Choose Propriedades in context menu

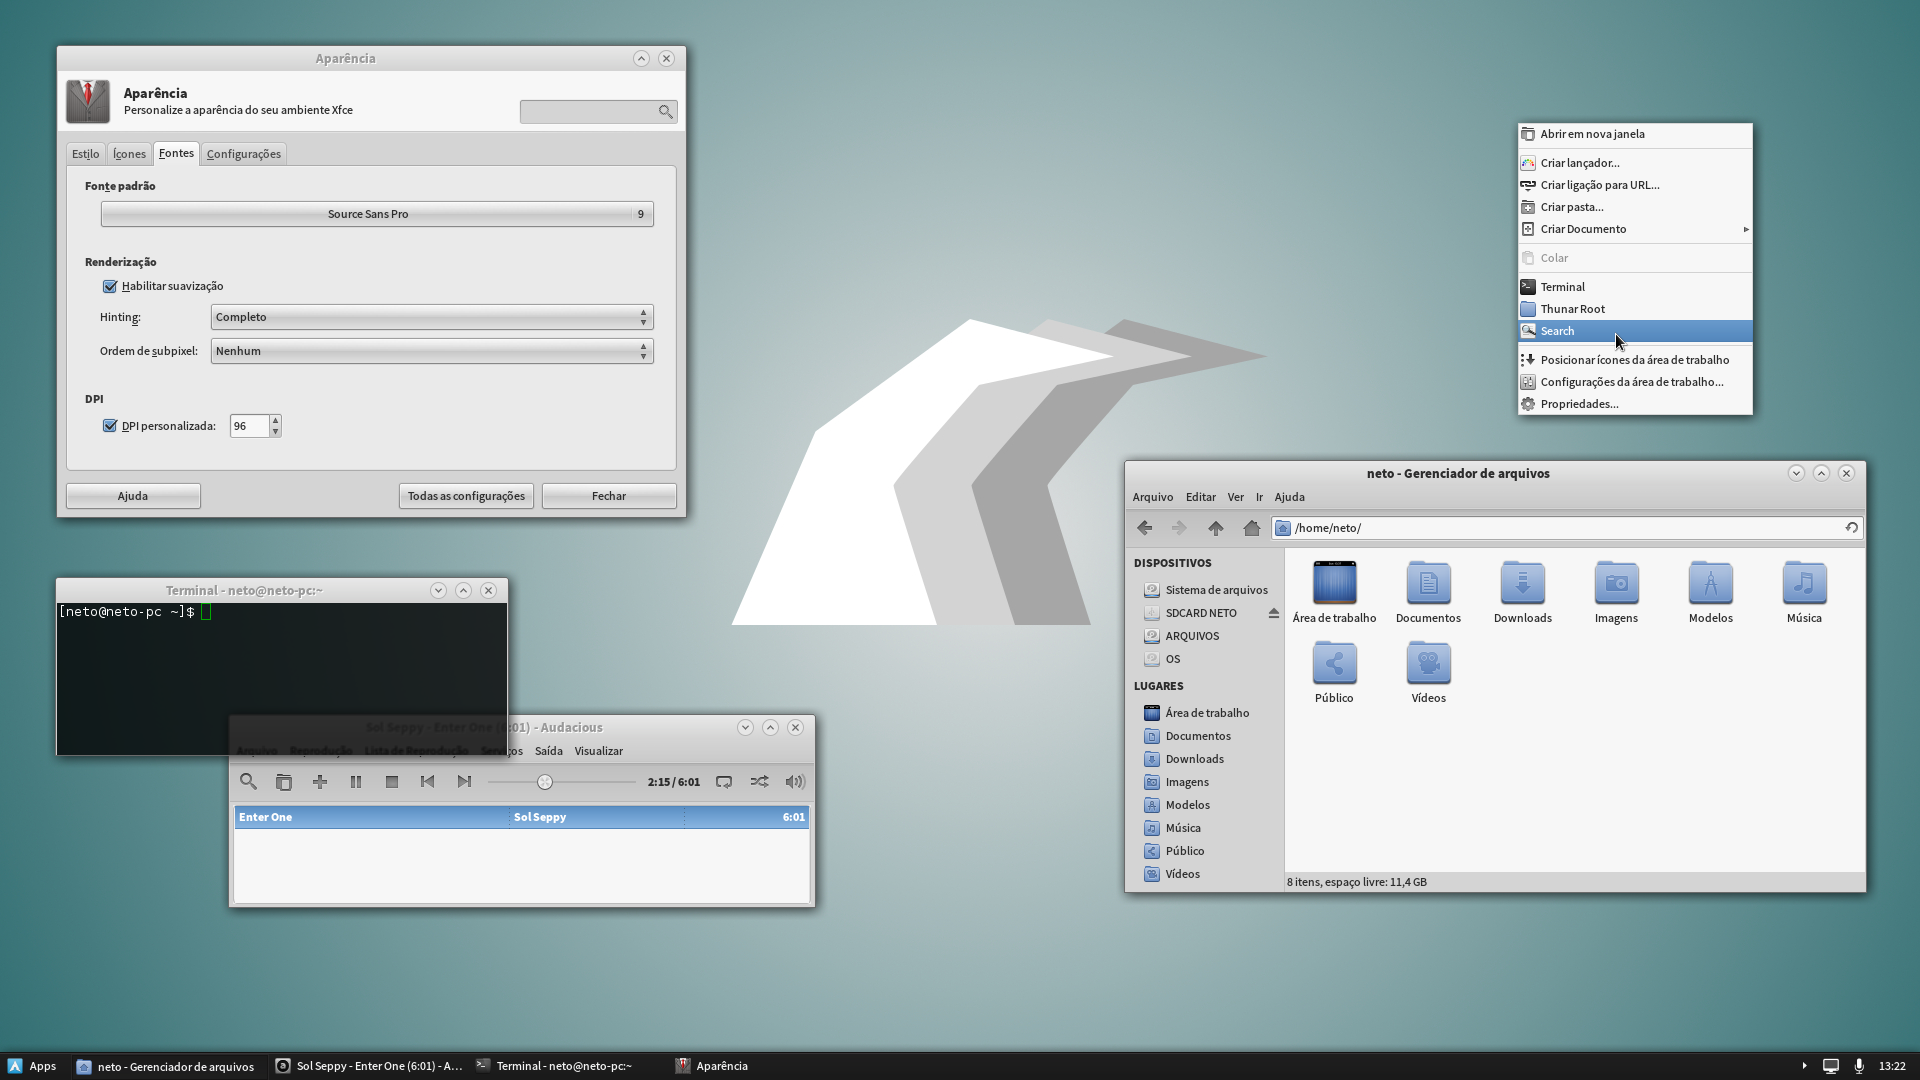tap(1635, 404)
